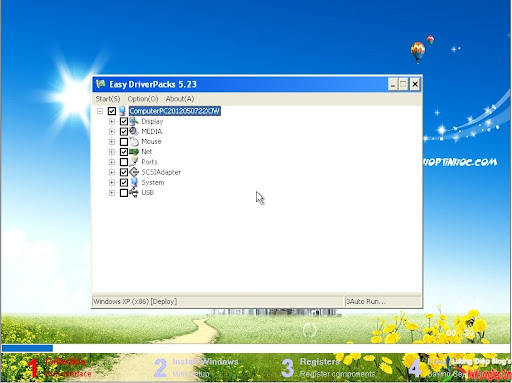Select the USB label in tree
Image resolution: width=512 pixels, height=383 pixels.
148,193
